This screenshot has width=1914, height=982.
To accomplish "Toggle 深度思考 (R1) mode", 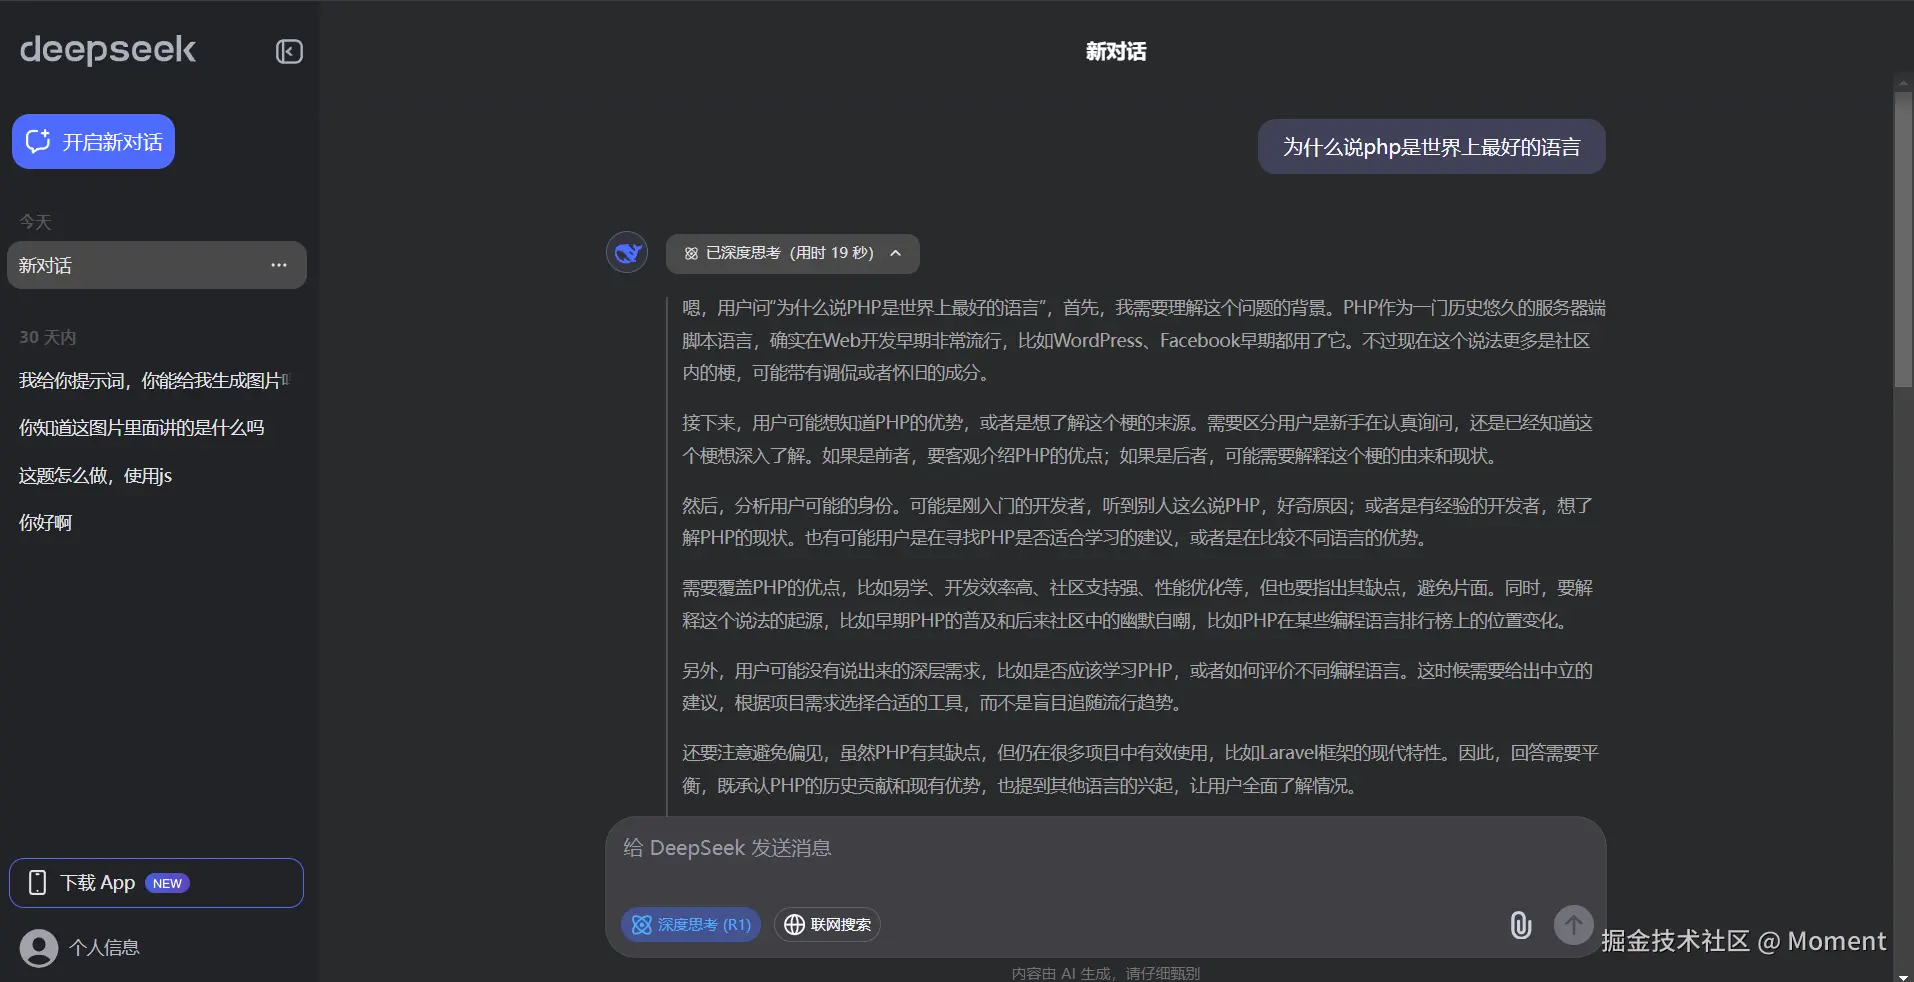I will 691,925.
